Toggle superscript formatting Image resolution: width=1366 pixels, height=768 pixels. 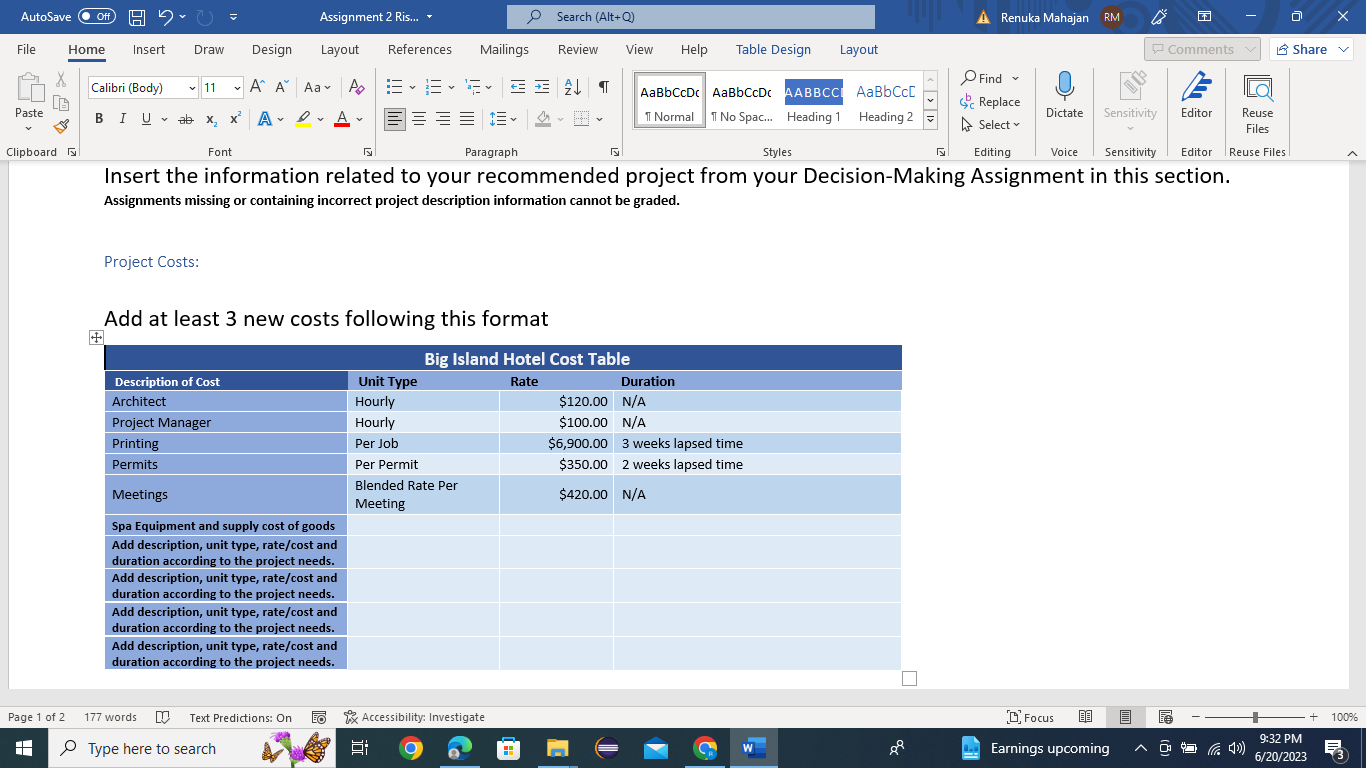point(235,119)
